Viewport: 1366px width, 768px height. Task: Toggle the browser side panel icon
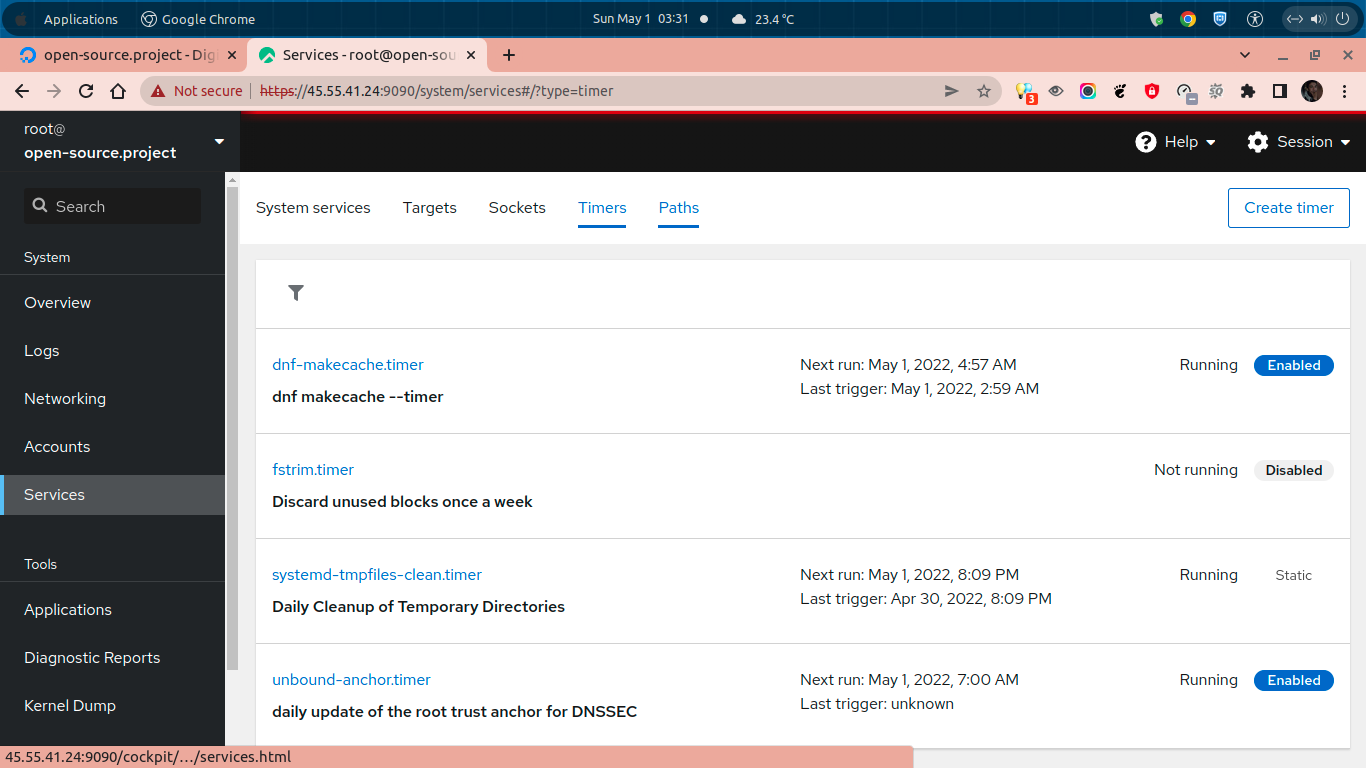pos(1279,91)
